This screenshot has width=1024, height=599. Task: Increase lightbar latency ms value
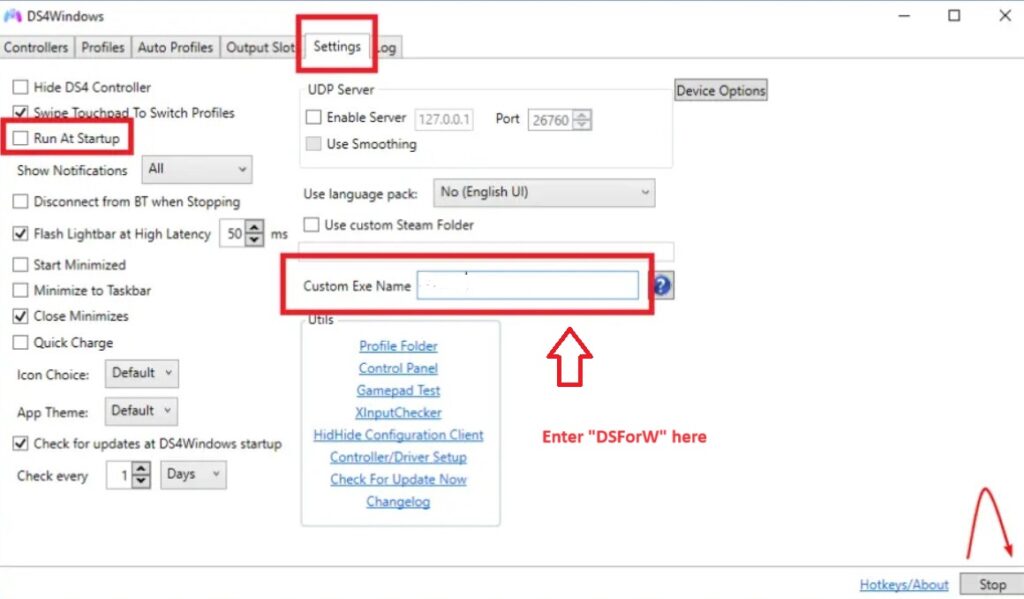pyautogui.click(x=255, y=227)
